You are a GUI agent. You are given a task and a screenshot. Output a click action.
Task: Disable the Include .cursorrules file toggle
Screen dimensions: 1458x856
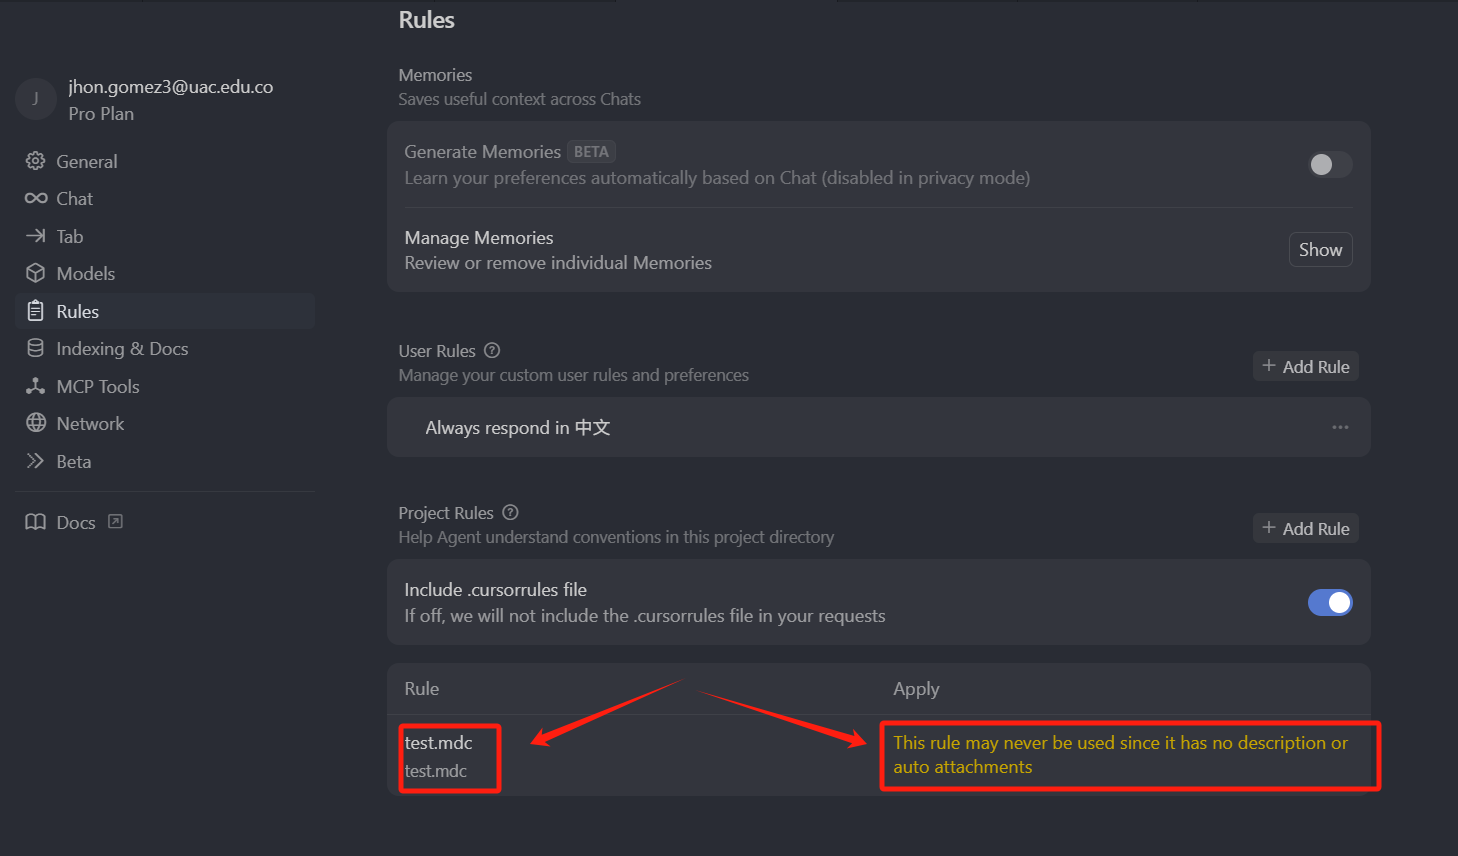pyautogui.click(x=1330, y=602)
